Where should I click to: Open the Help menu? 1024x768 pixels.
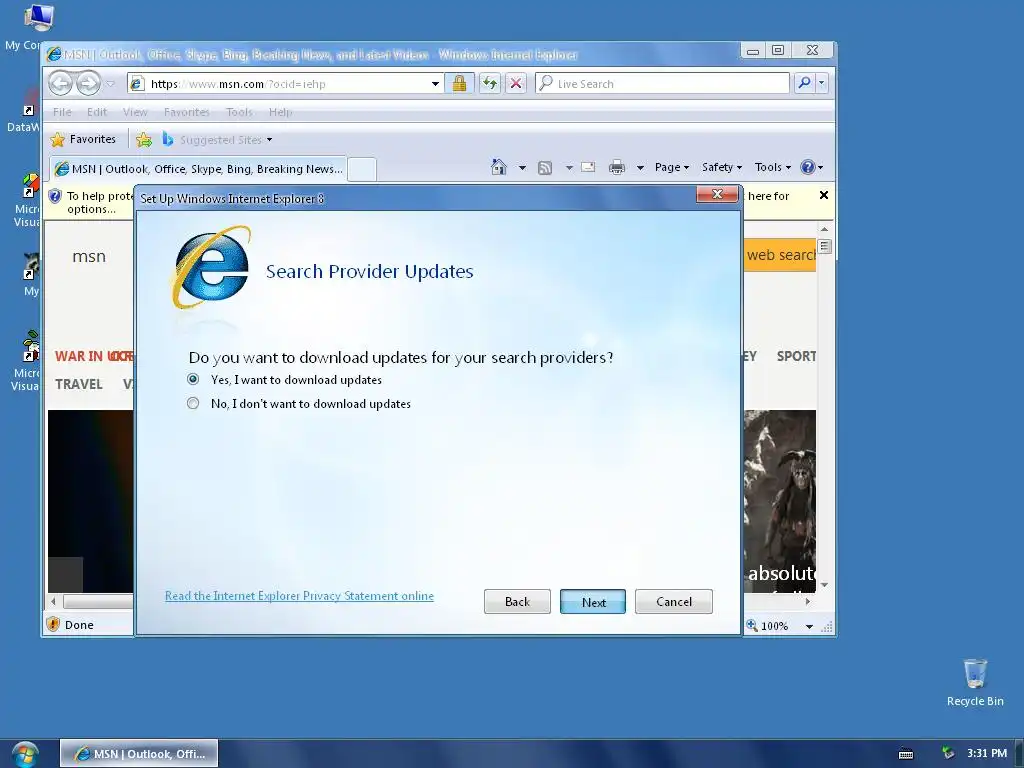tap(281, 112)
